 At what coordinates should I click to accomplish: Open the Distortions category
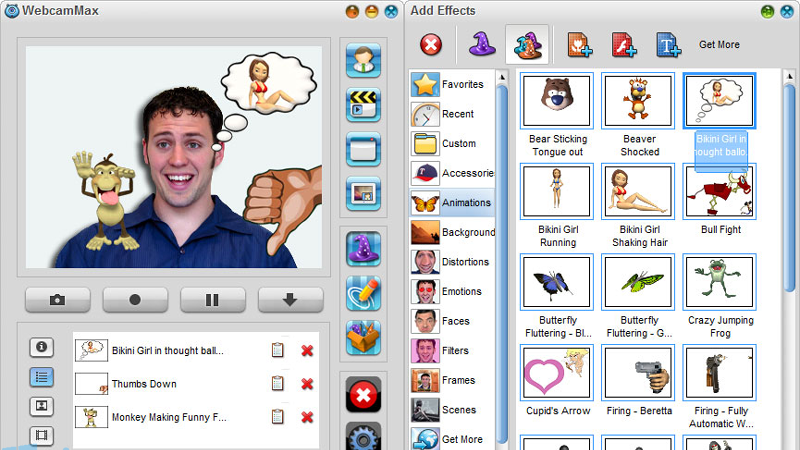[x=452, y=262]
